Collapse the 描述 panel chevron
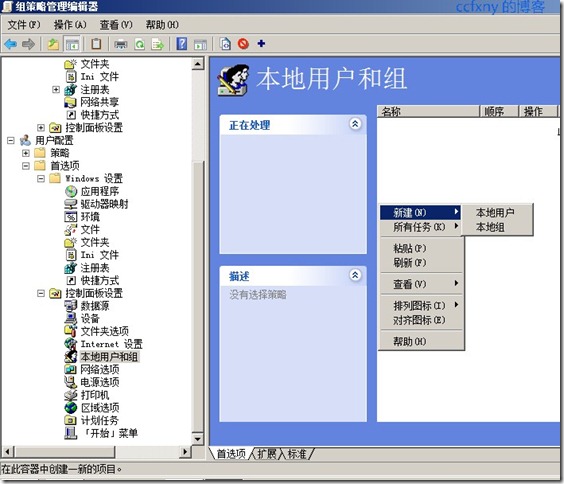564x484 pixels. (x=355, y=275)
